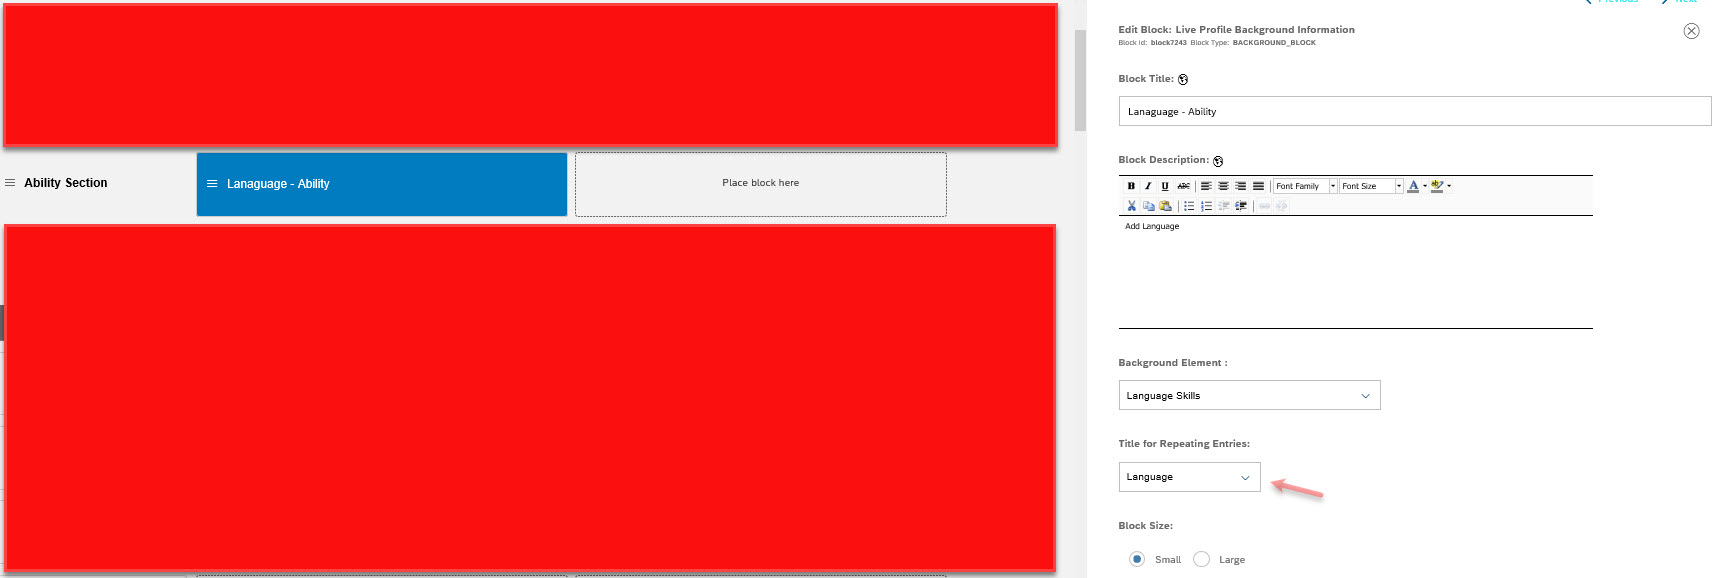Open the highlight color picker arrow
The height and width of the screenshot is (578, 1712).
coord(1449,186)
